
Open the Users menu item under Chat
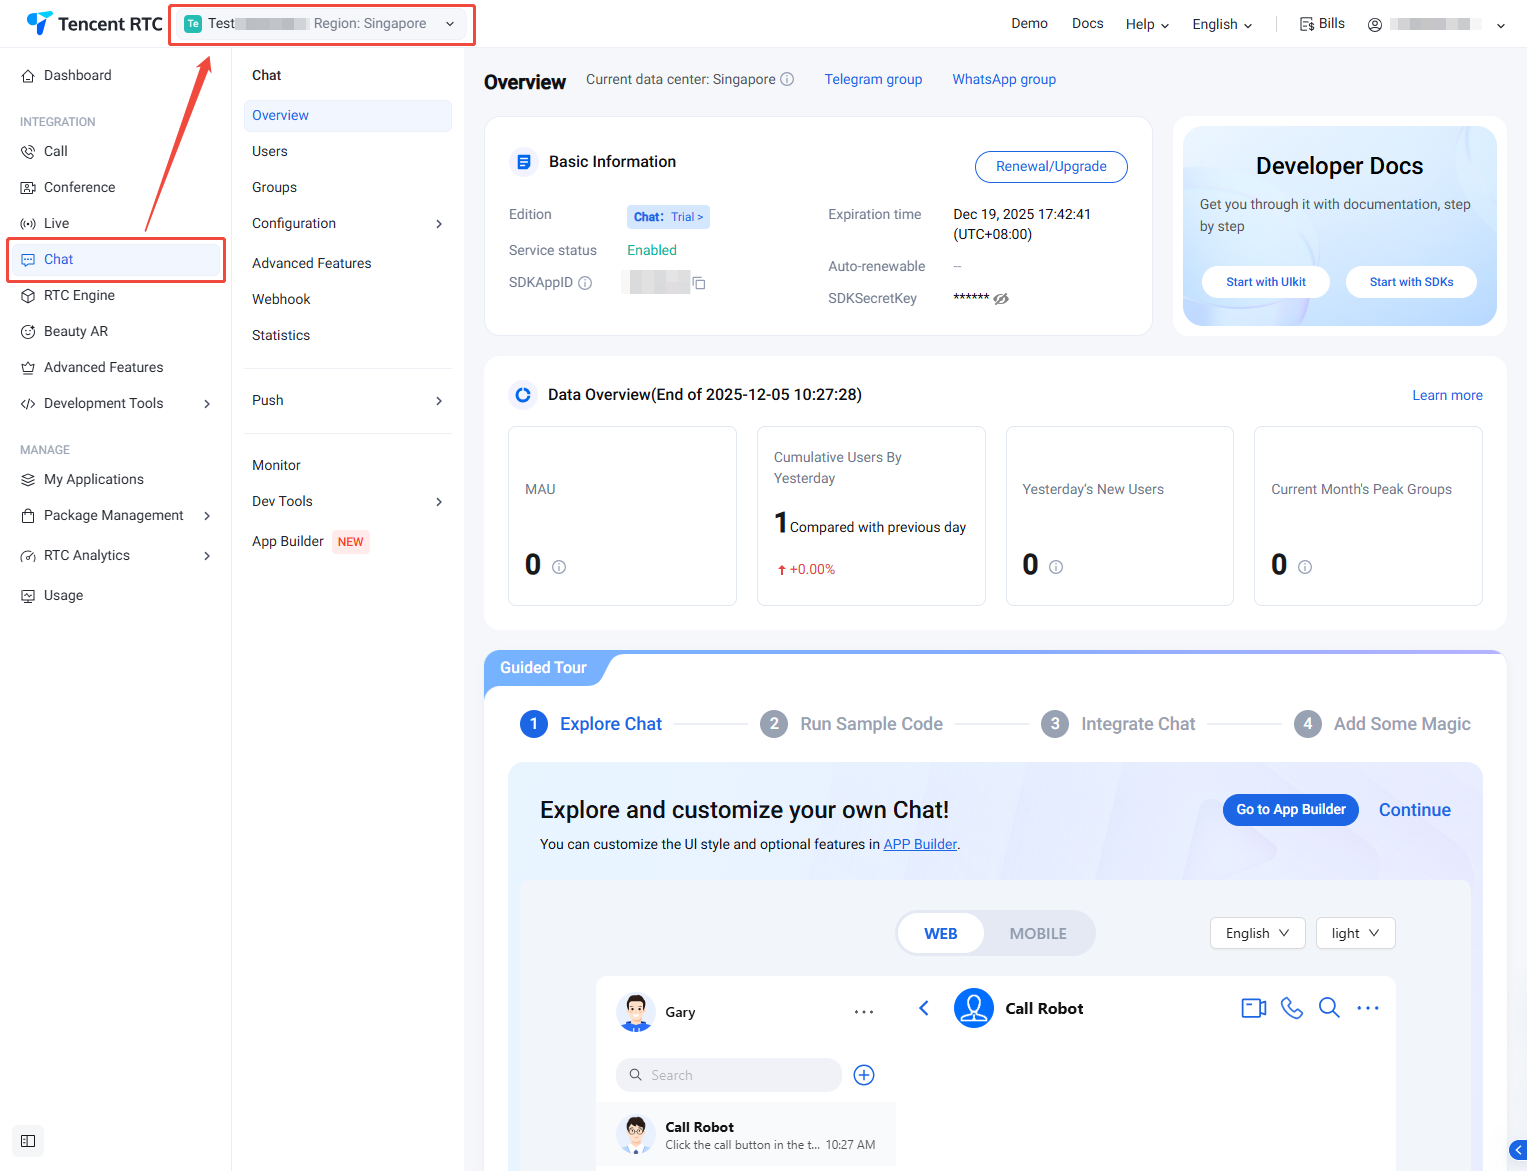(270, 152)
